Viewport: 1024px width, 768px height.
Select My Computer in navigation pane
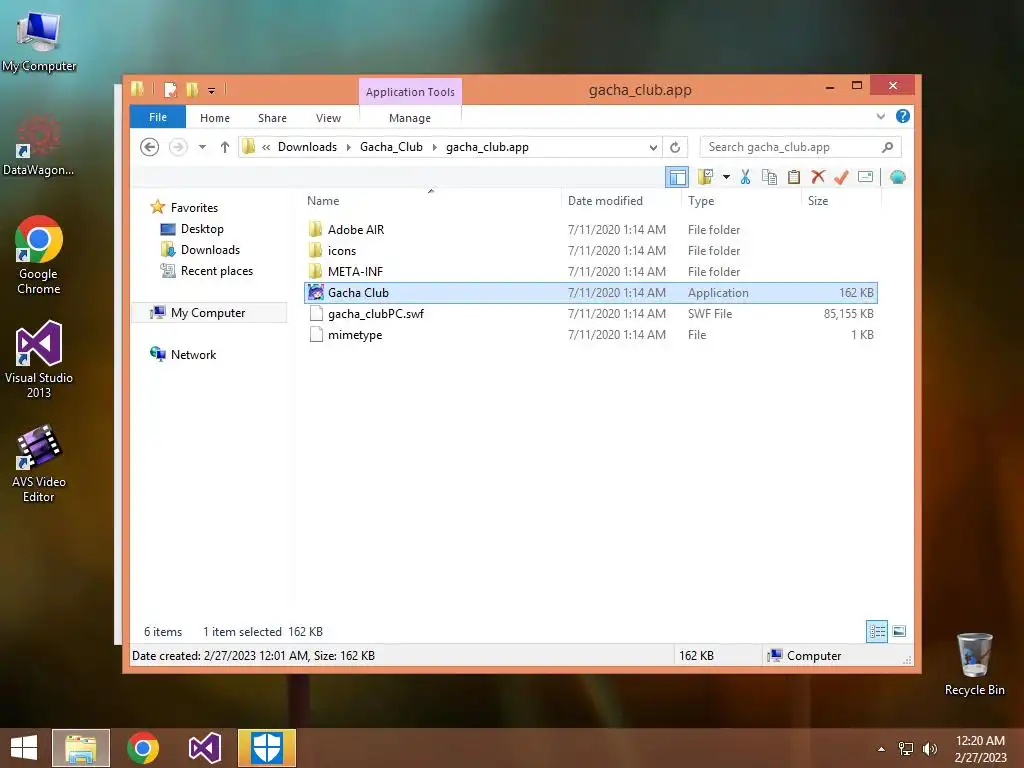click(x=208, y=313)
